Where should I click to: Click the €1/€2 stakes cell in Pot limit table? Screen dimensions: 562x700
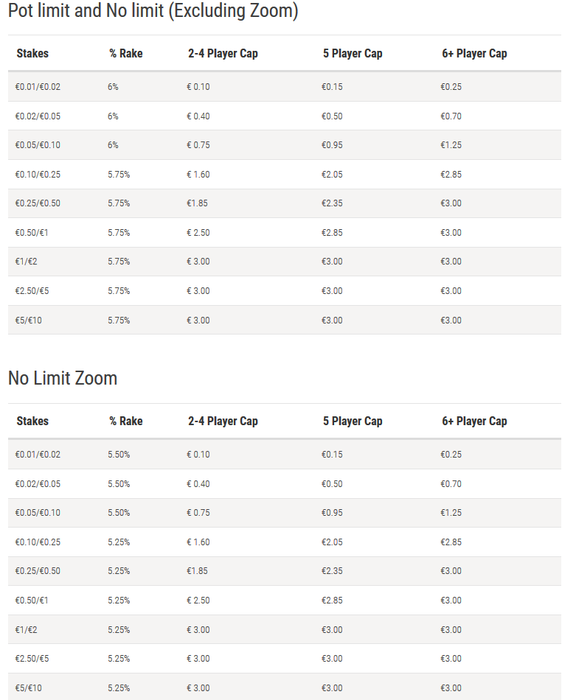26,262
